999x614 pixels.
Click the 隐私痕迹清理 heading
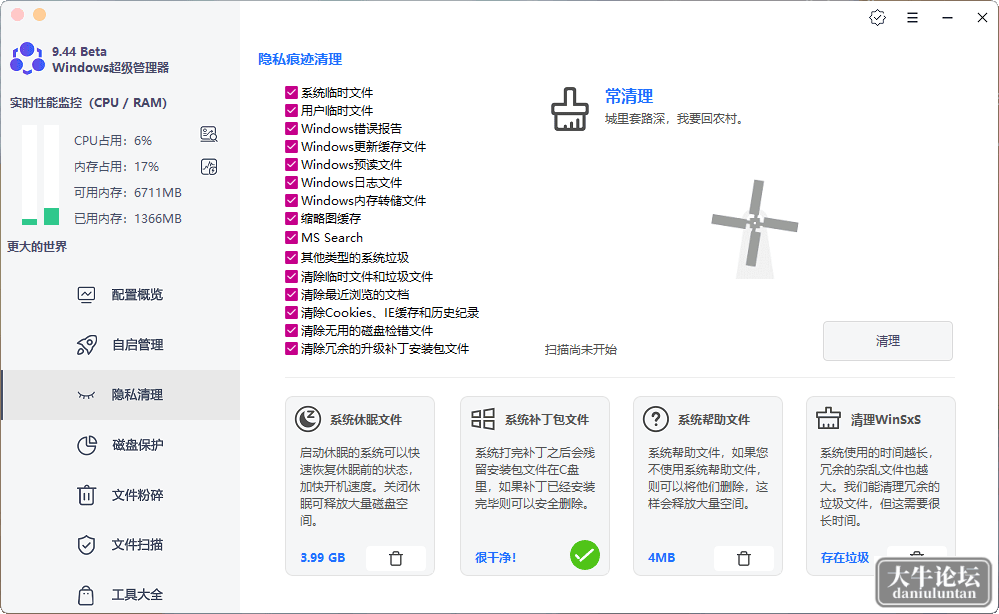(300, 59)
